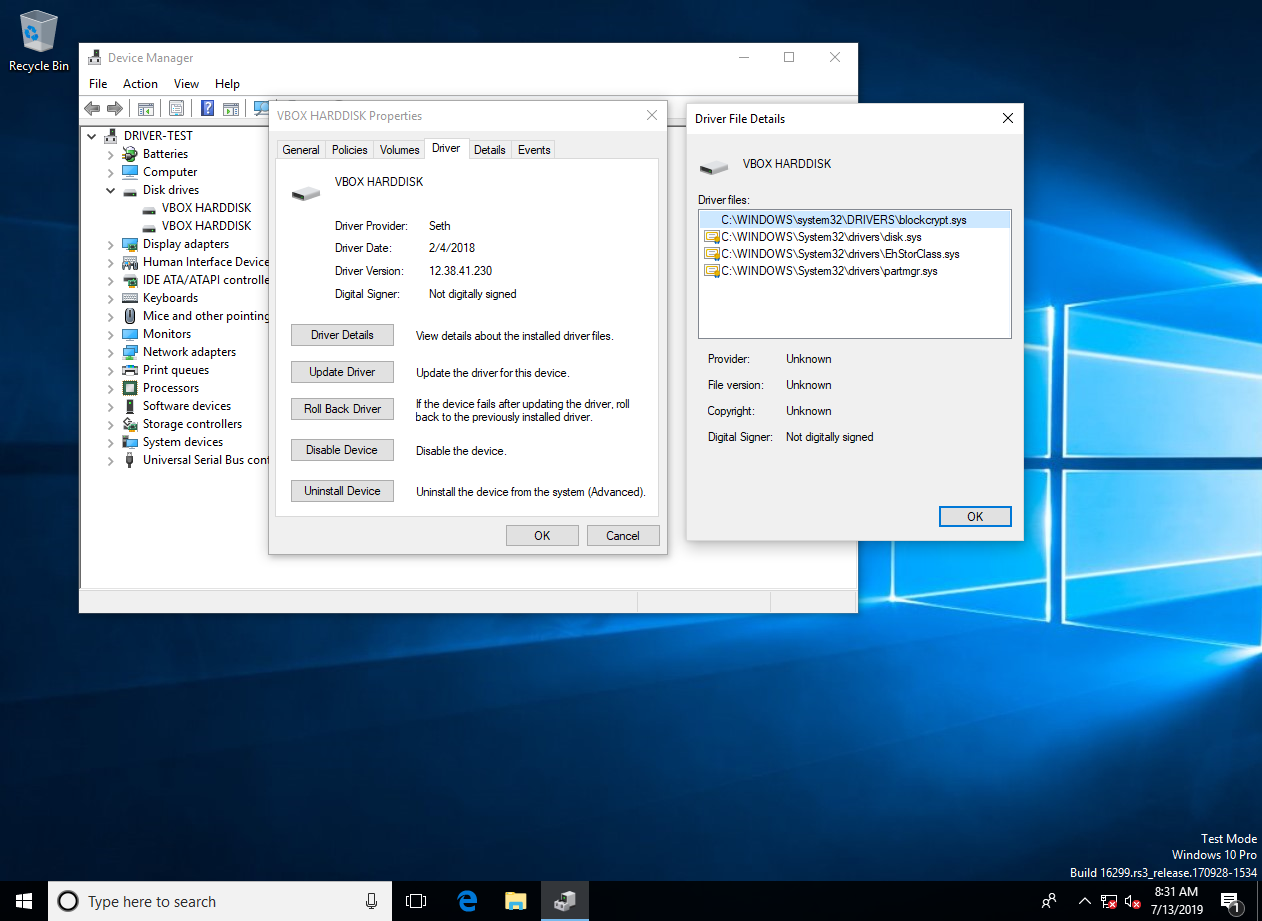The image size is (1262, 921).
Task: Click the Disable Device button
Action: click(342, 450)
